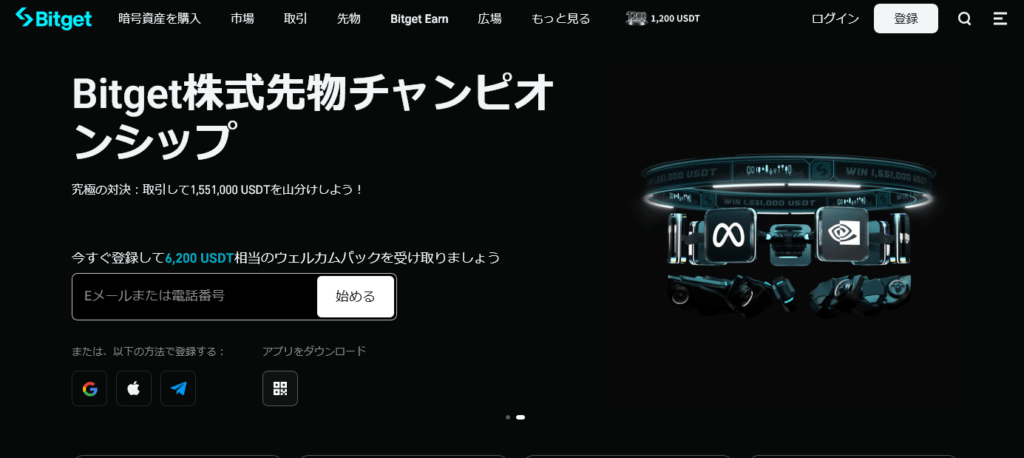Expand the 暗号資産を購入 menu
The height and width of the screenshot is (458, 1024).
[158, 19]
